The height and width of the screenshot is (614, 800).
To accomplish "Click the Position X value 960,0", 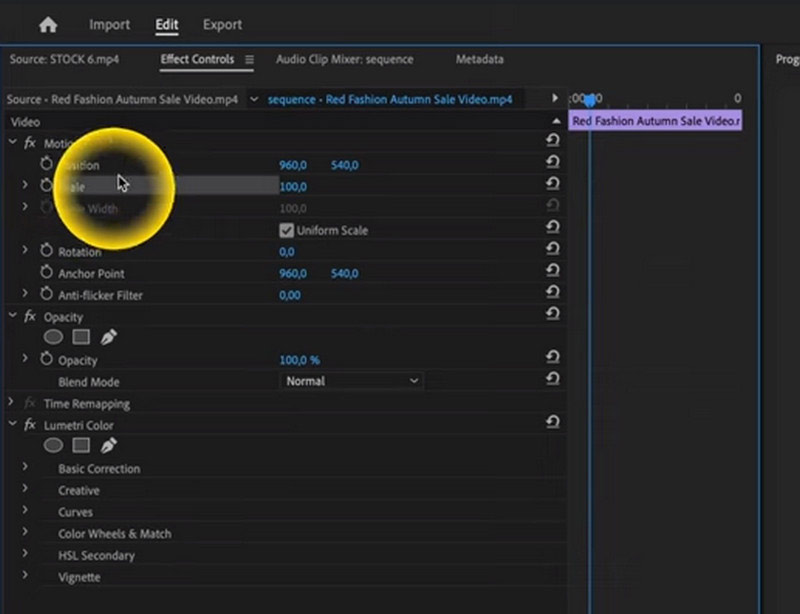I will point(293,165).
